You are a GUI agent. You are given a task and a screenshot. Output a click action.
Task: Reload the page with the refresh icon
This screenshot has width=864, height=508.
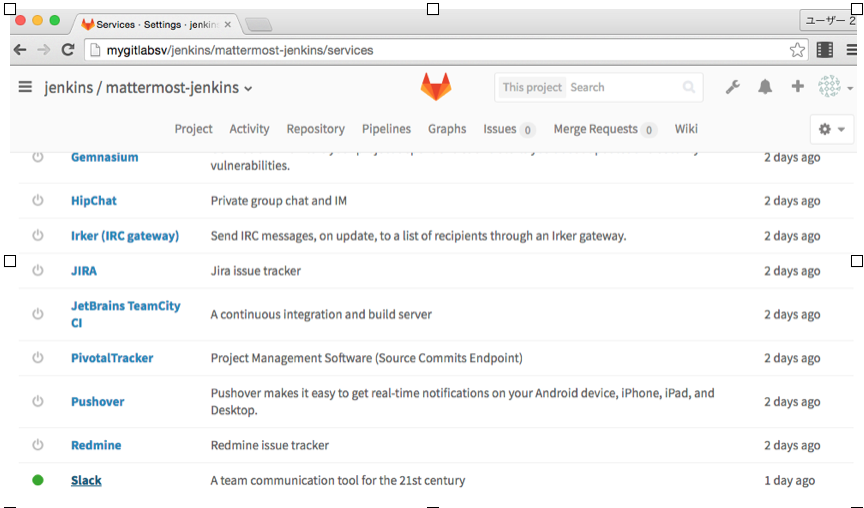tap(68, 50)
